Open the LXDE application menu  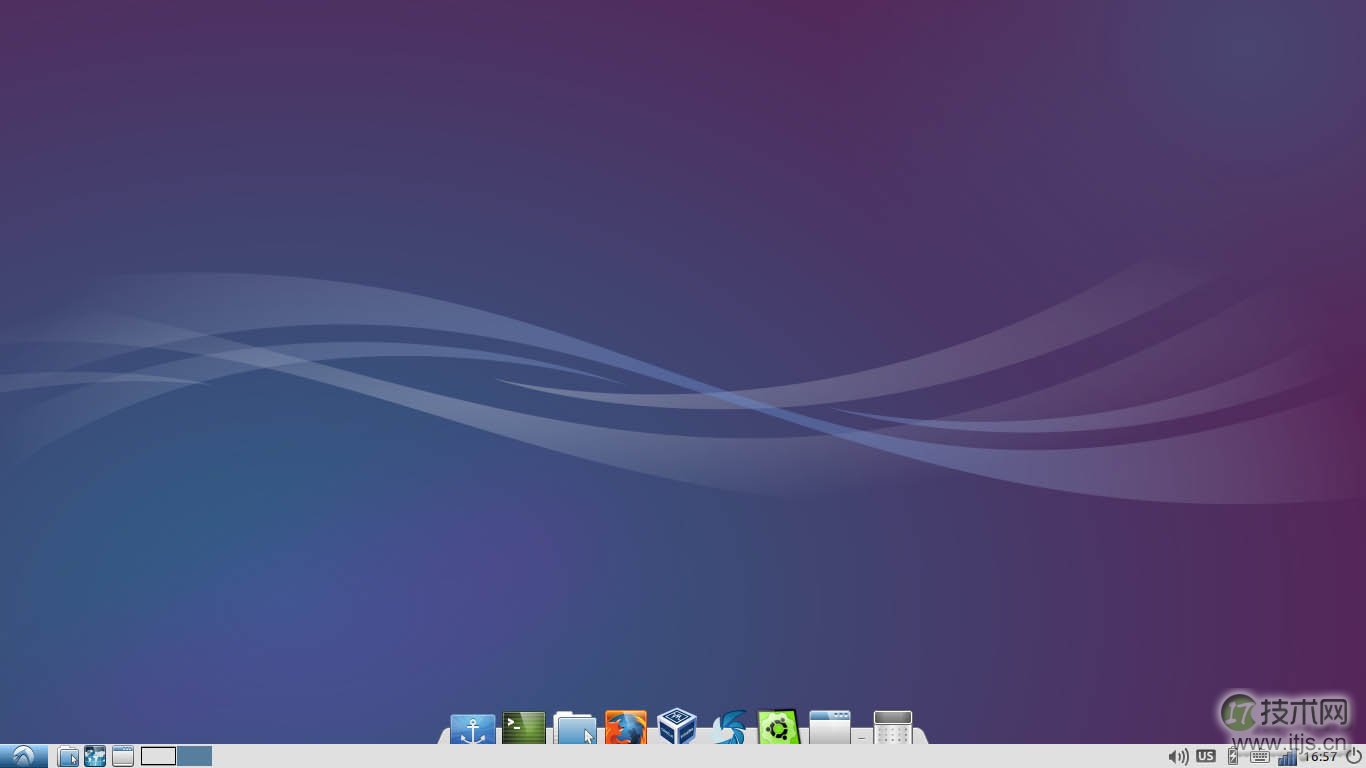point(22,756)
